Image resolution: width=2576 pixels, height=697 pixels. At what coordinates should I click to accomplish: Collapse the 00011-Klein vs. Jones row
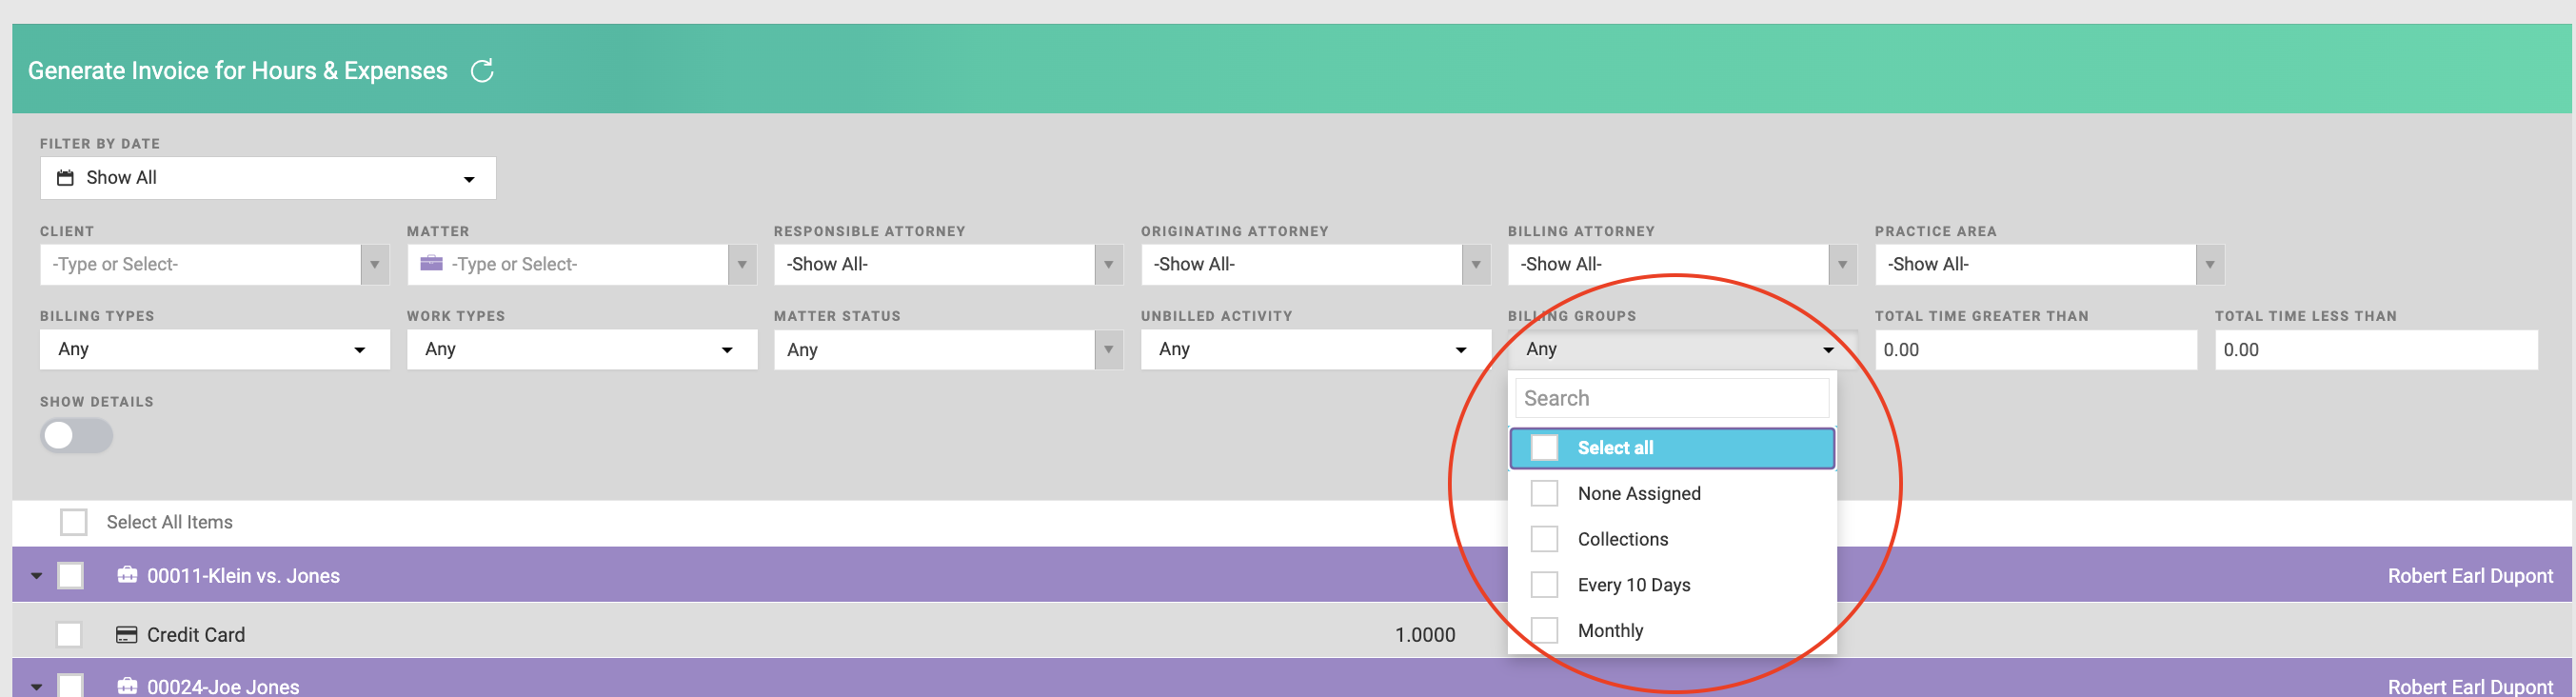37,576
